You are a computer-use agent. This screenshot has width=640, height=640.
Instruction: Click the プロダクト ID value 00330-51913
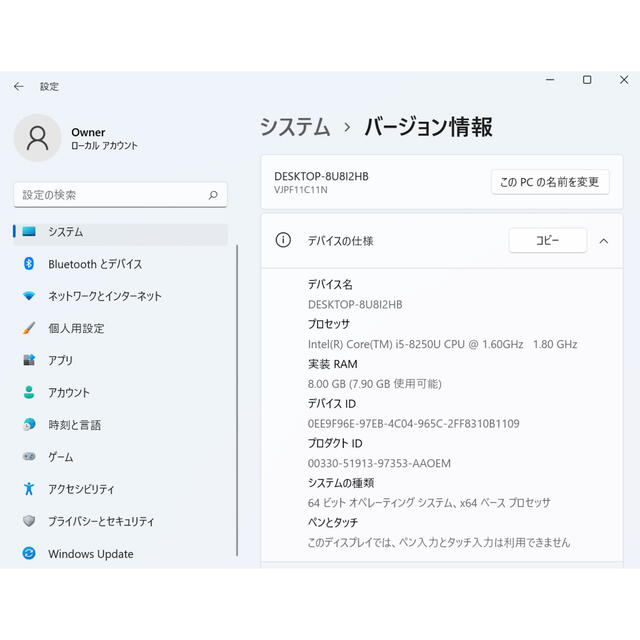point(379,463)
